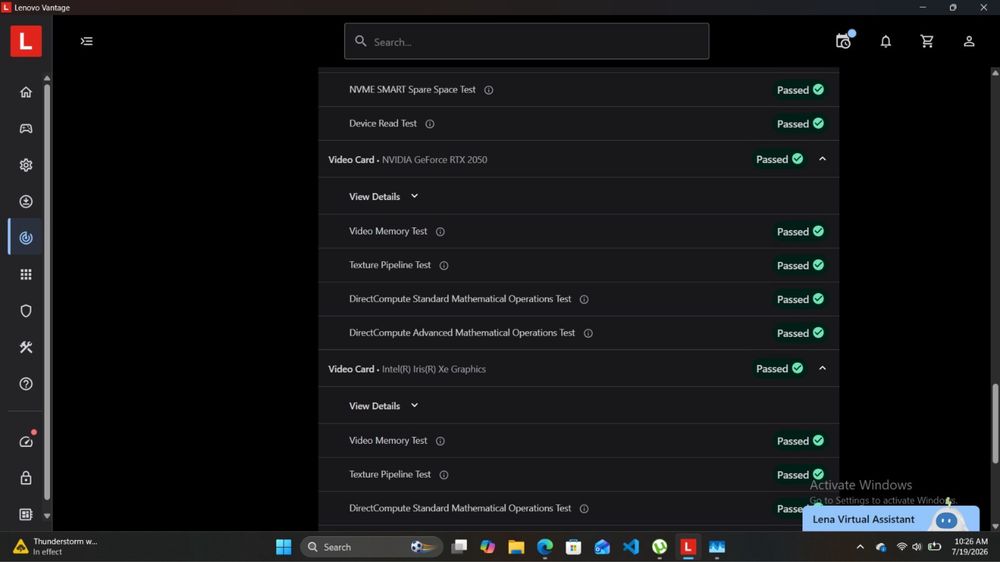The width and height of the screenshot is (1000, 562).
Task: Open the Help question mark icon
Action: 26,384
